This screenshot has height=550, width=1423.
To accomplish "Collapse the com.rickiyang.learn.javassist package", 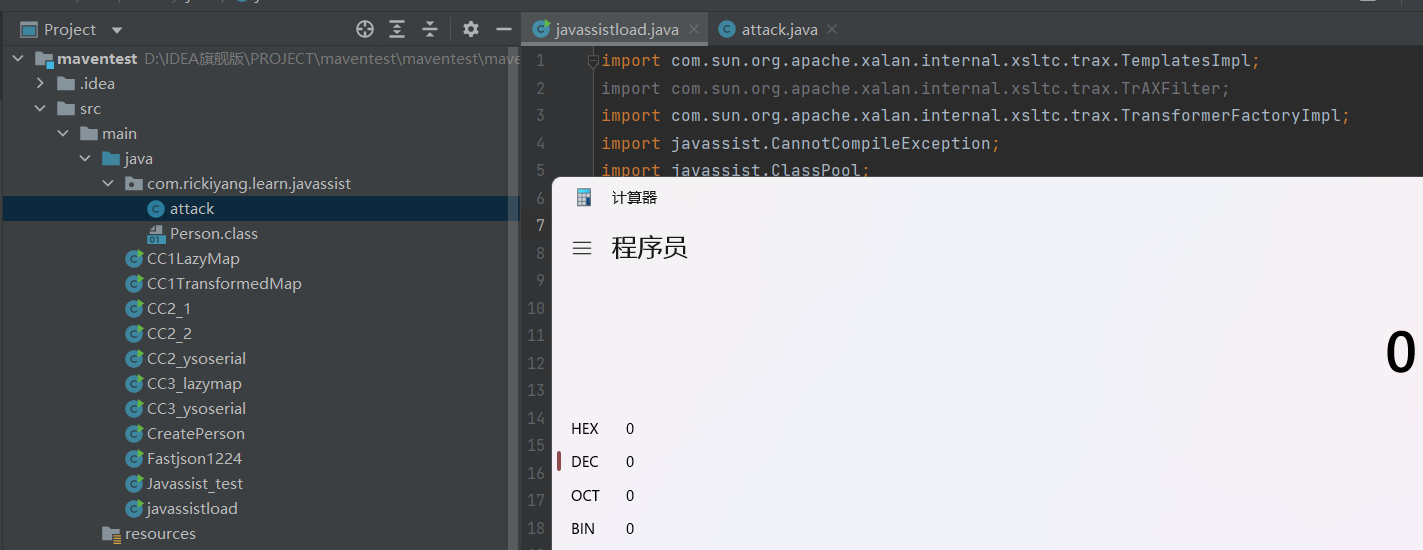I will pos(108,184).
